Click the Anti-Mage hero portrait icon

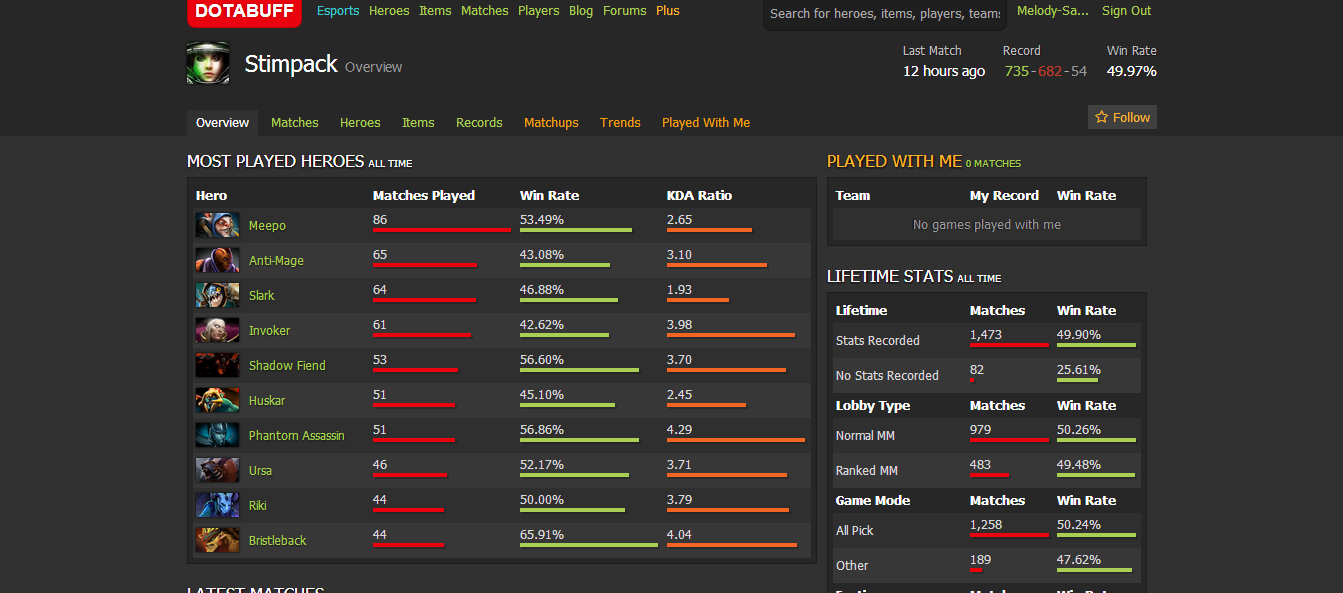(217, 260)
